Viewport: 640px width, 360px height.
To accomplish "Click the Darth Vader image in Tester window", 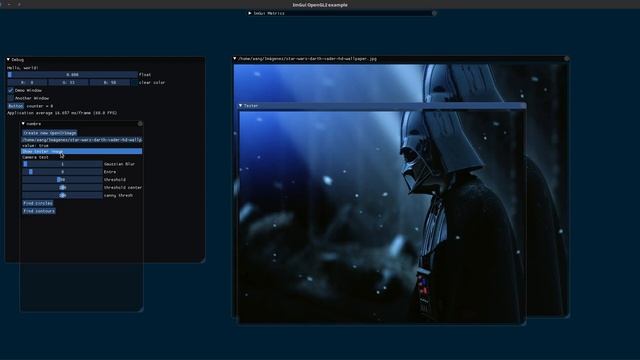I will [x=381, y=216].
